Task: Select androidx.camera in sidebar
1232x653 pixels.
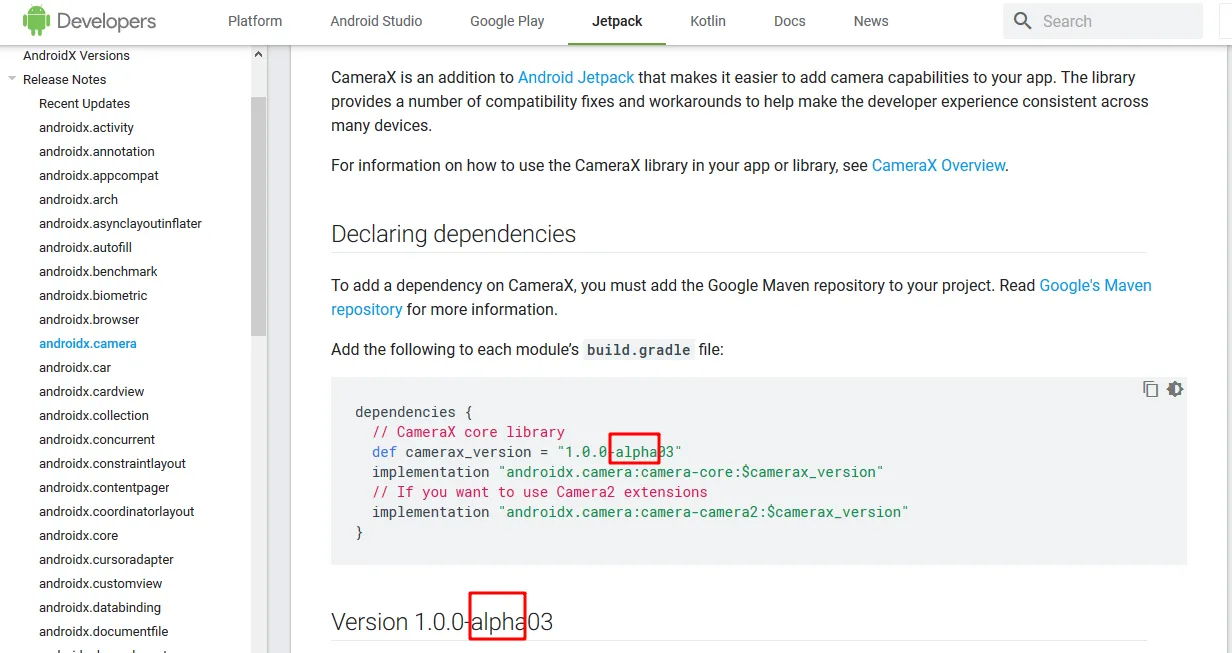Action: click(x=88, y=343)
